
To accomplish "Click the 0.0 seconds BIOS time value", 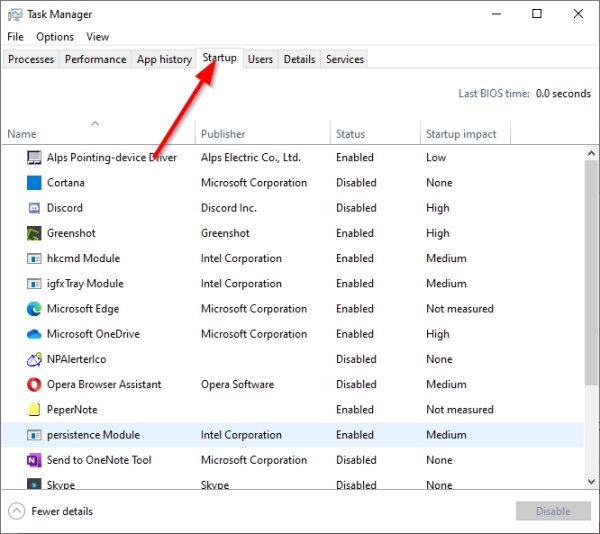I will tap(563, 93).
